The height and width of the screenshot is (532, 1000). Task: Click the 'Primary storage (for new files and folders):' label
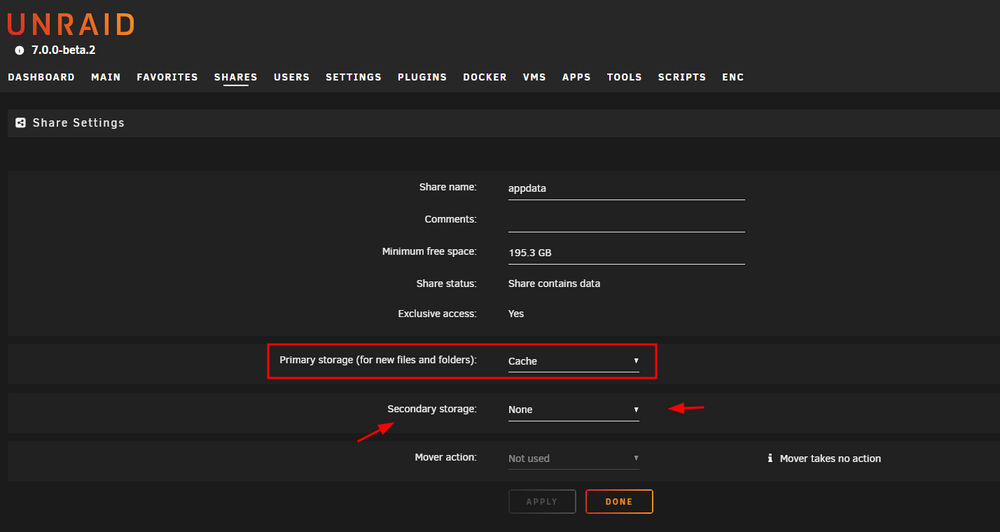pos(378,360)
